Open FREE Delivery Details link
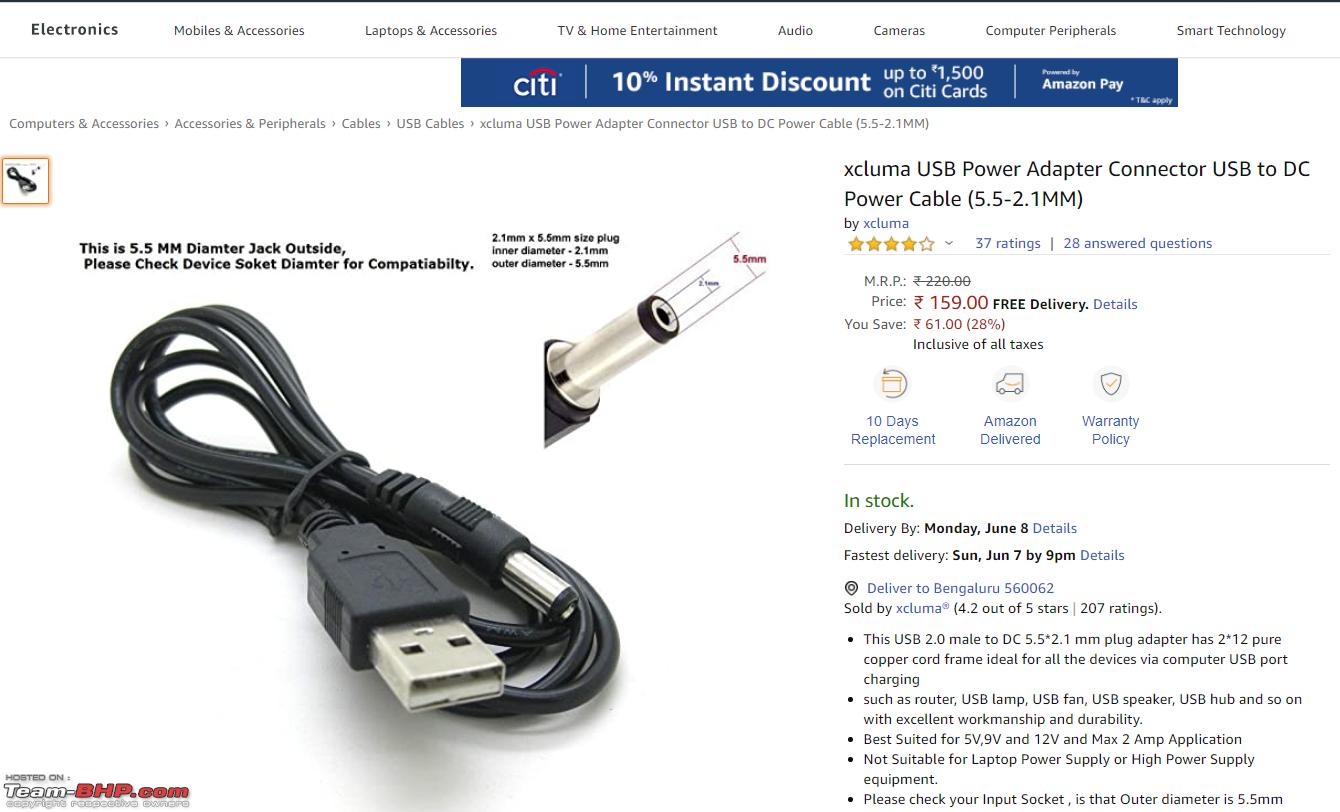This screenshot has height=812, width=1340. click(x=1115, y=304)
